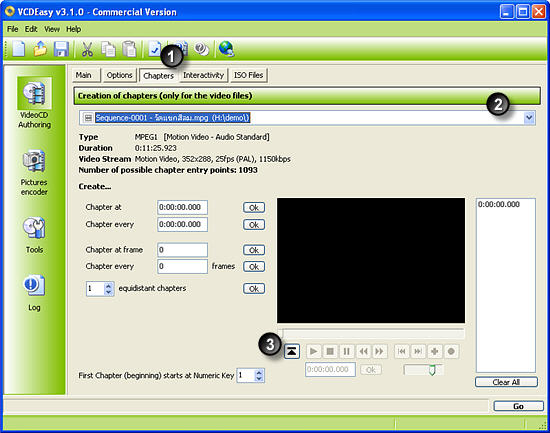Click the Go button

(x=518, y=406)
